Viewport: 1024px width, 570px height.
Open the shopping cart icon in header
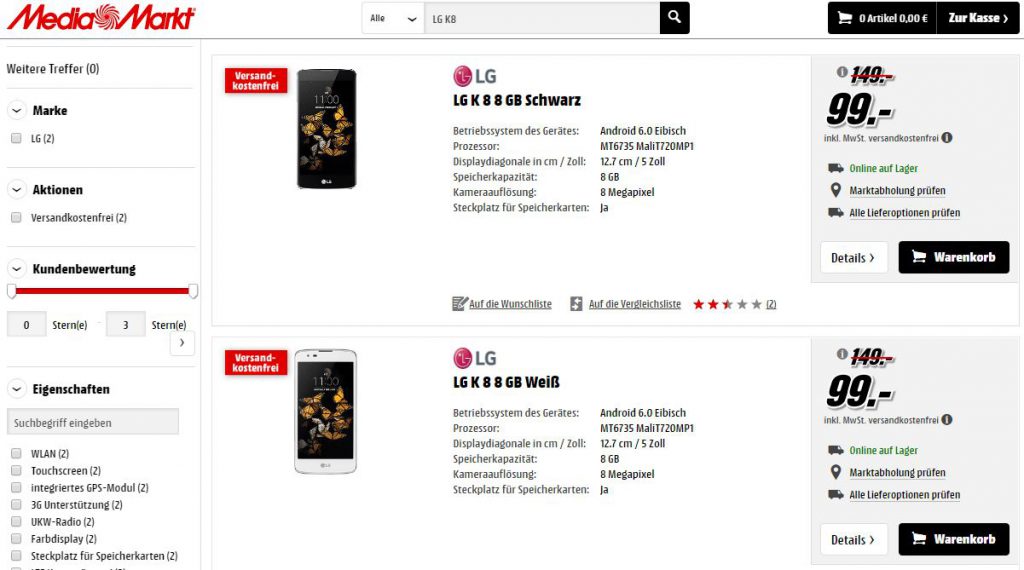844,18
